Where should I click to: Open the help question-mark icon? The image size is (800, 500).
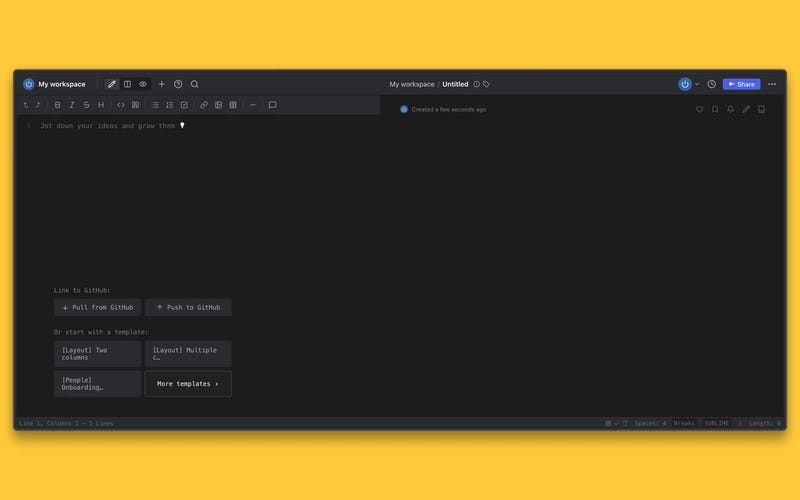point(178,84)
